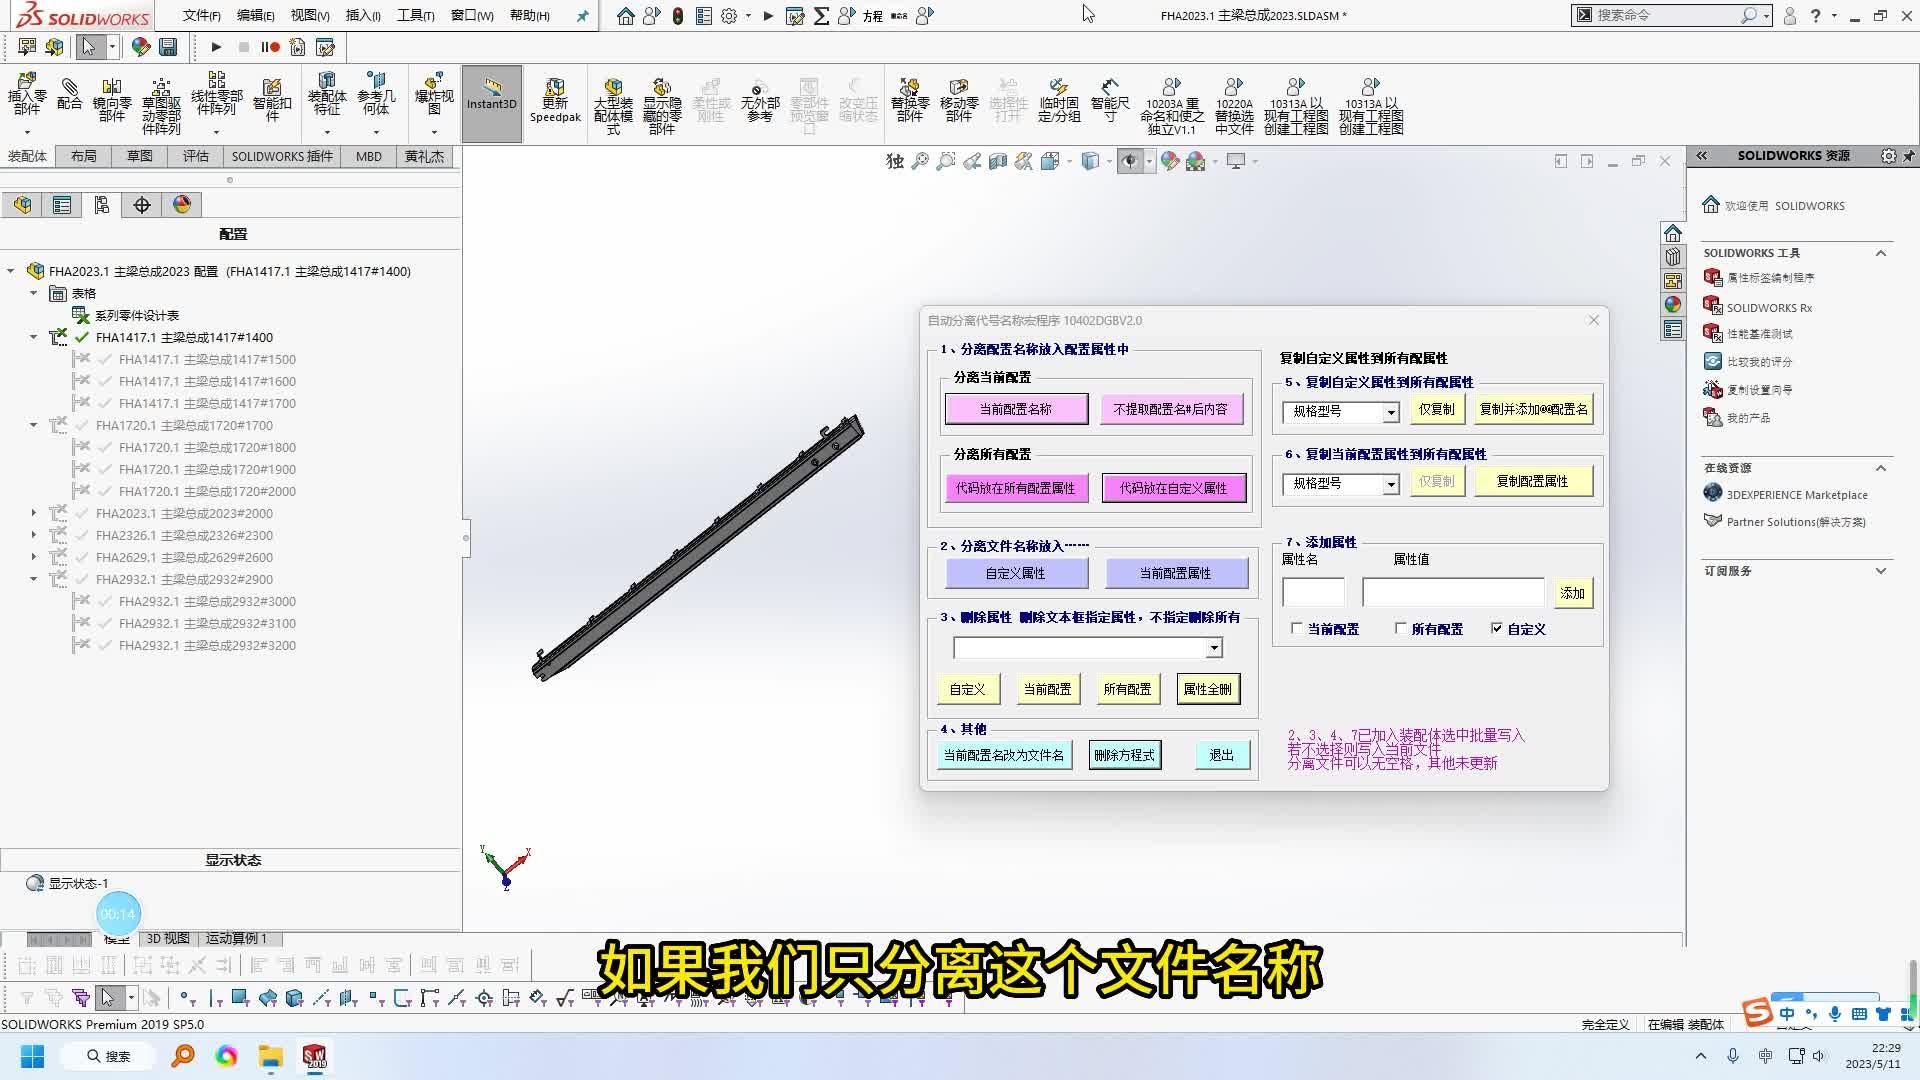The height and width of the screenshot is (1080, 1920).
Task: Switch to the ConfigurationManager tab icon
Action: [102, 205]
